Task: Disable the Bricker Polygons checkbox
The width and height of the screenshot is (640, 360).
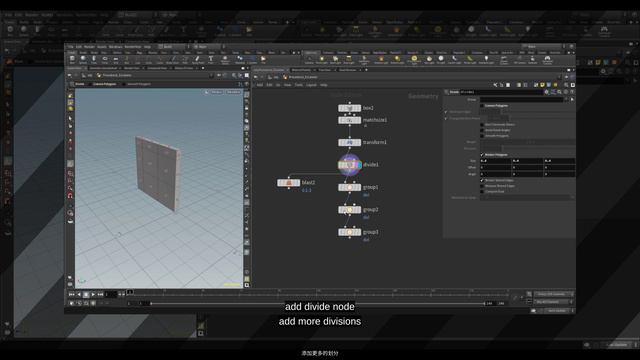Action: pos(482,155)
